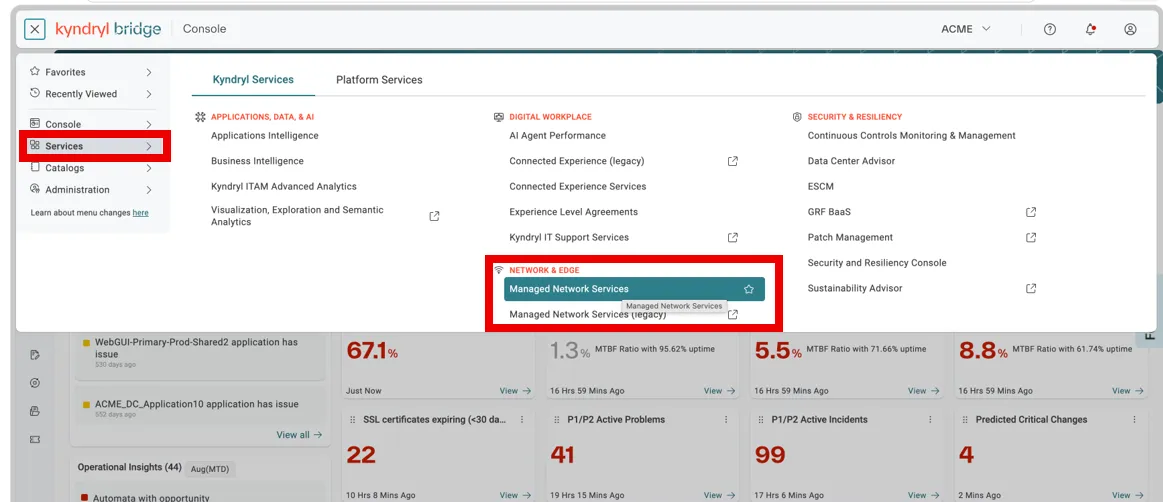The width and height of the screenshot is (1163, 502).
Task: Open Continuous Controls Monitoring & Management
Action: [x=912, y=136]
